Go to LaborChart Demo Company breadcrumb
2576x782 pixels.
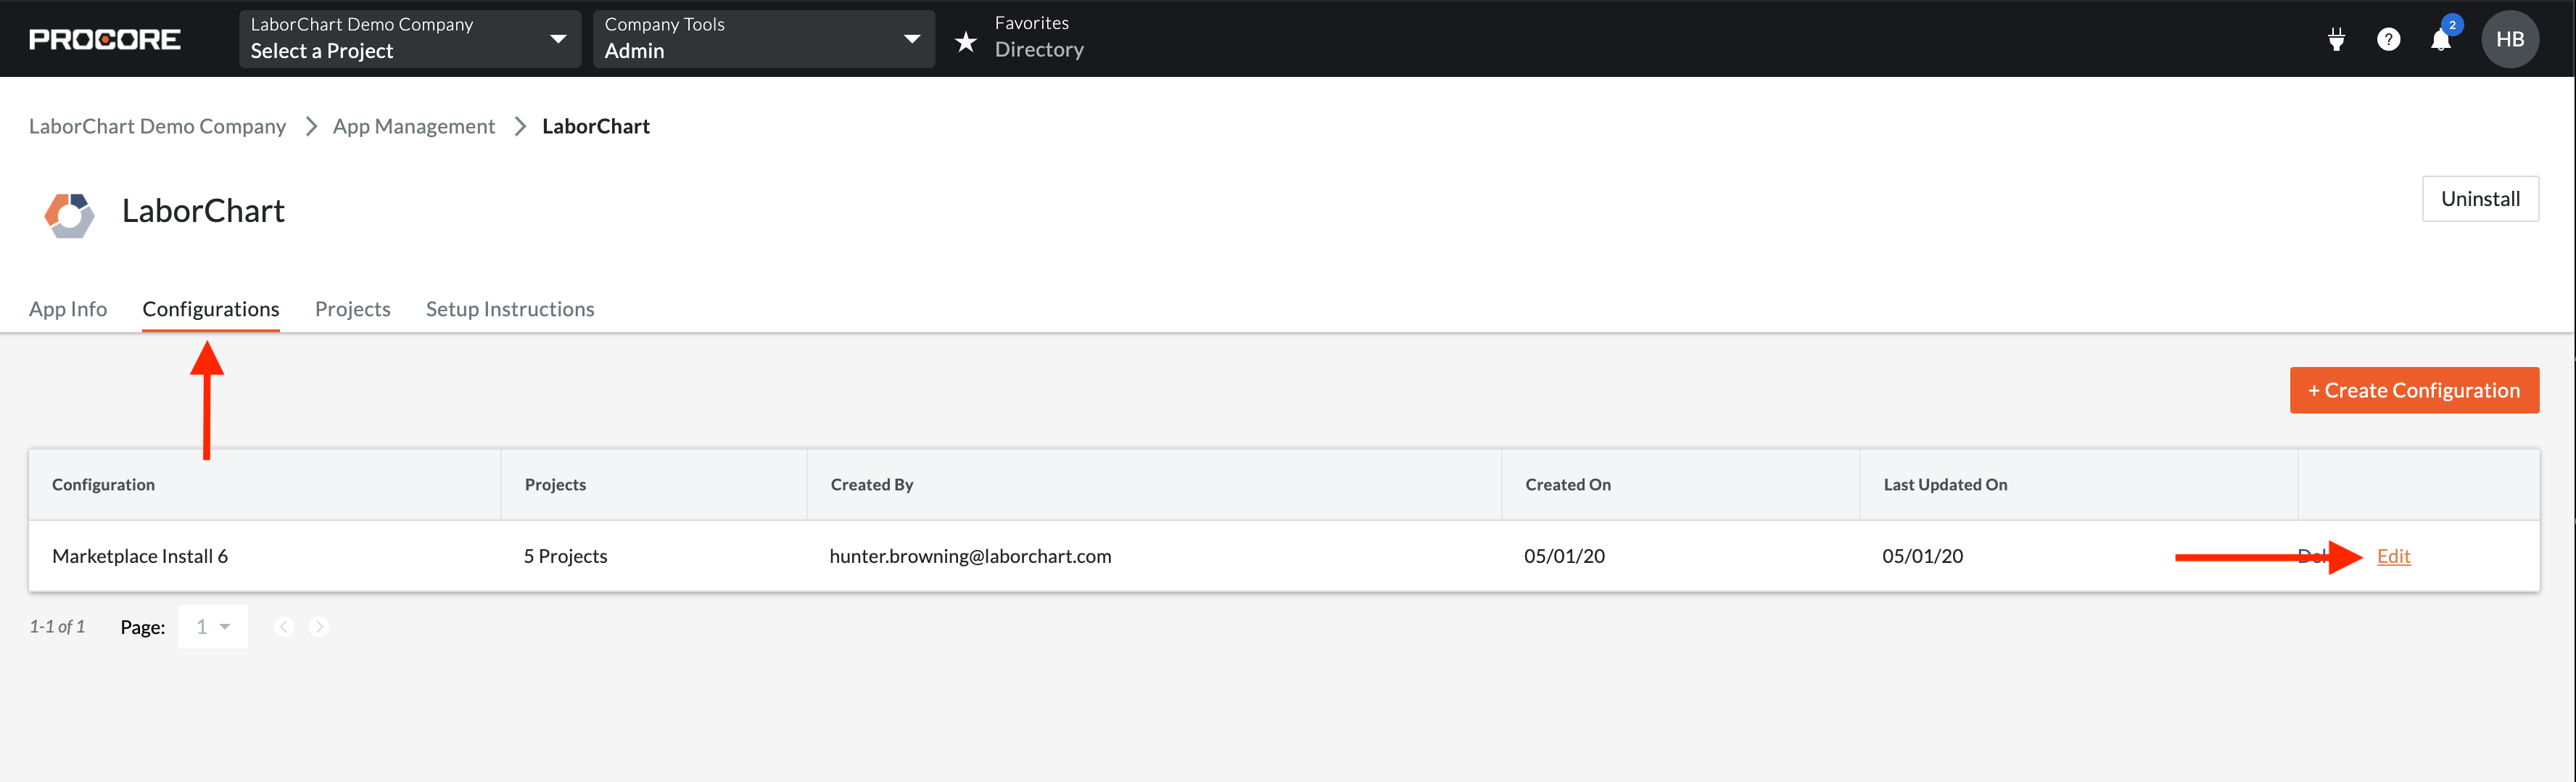[157, 126]
